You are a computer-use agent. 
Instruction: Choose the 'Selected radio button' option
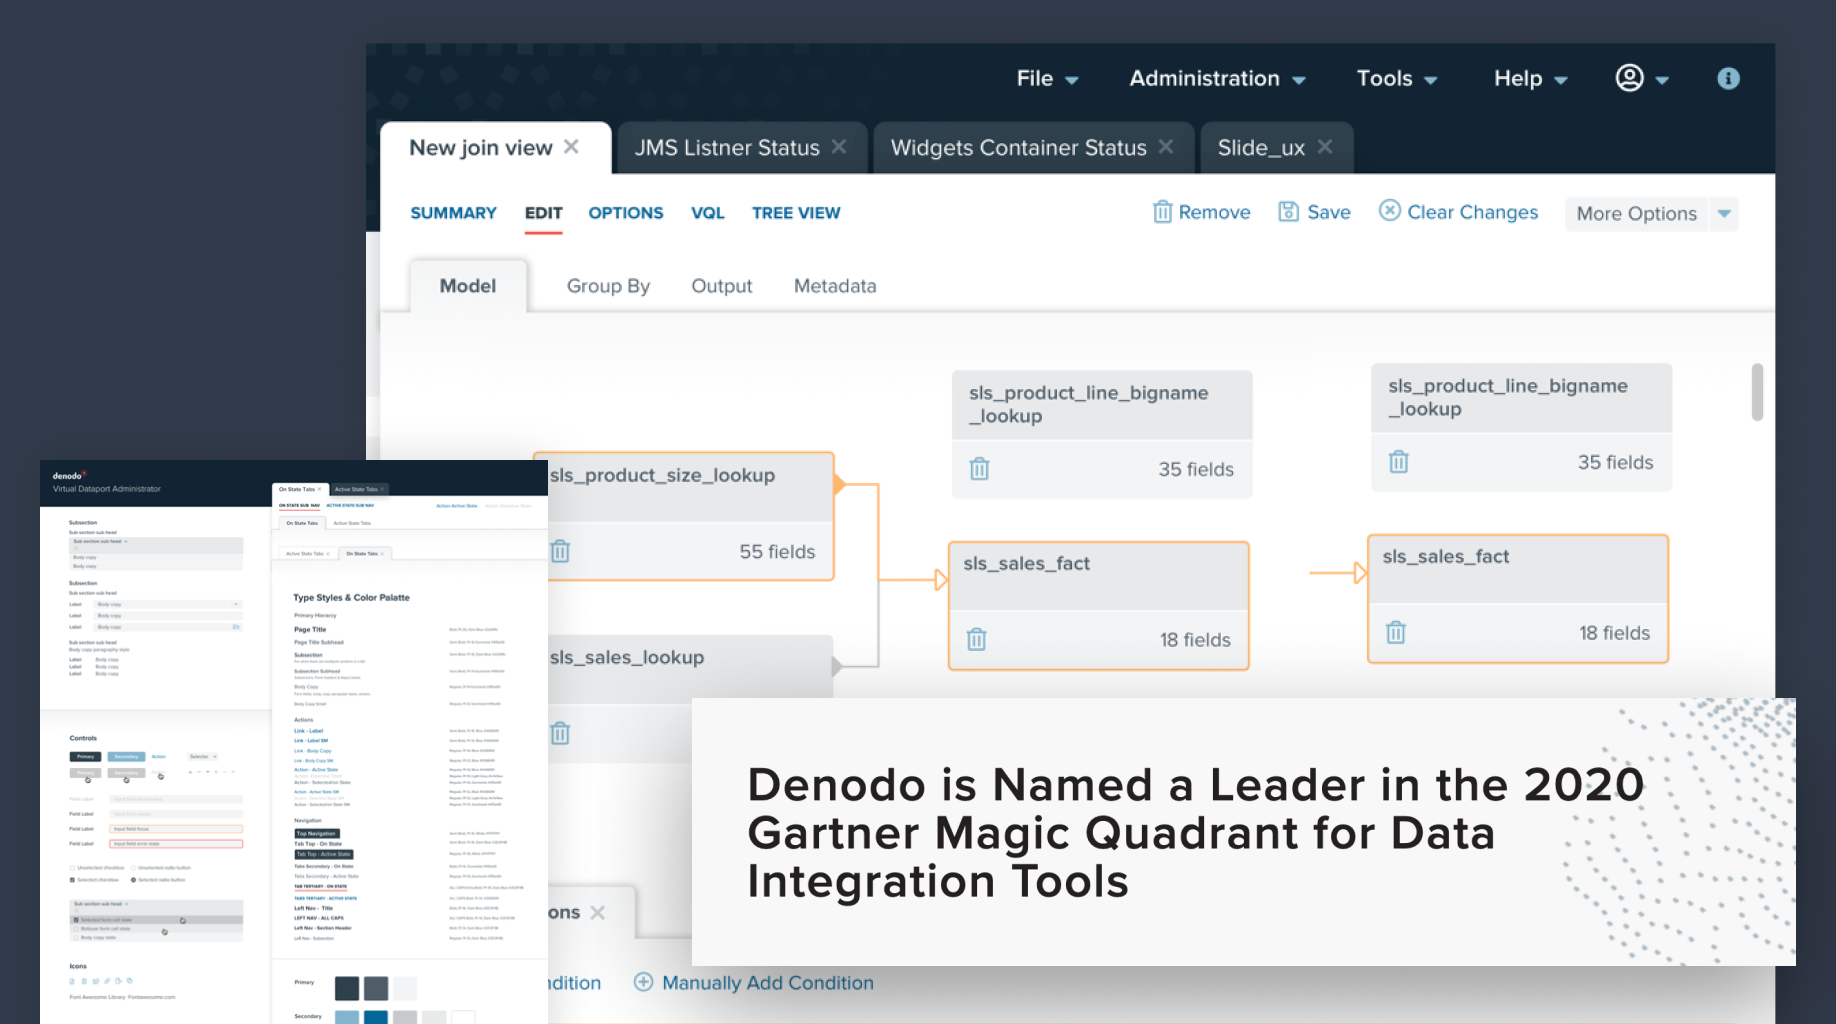point(134,880)
